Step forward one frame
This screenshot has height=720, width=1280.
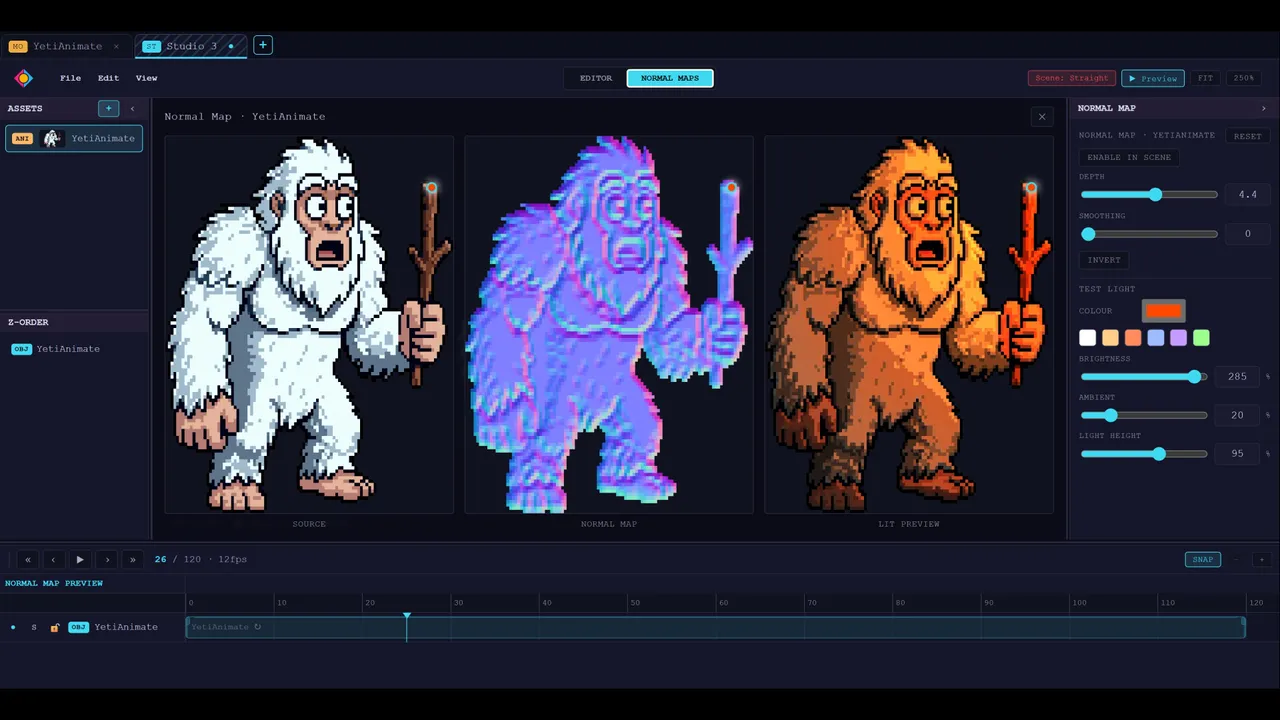click(x=107, y=560)
